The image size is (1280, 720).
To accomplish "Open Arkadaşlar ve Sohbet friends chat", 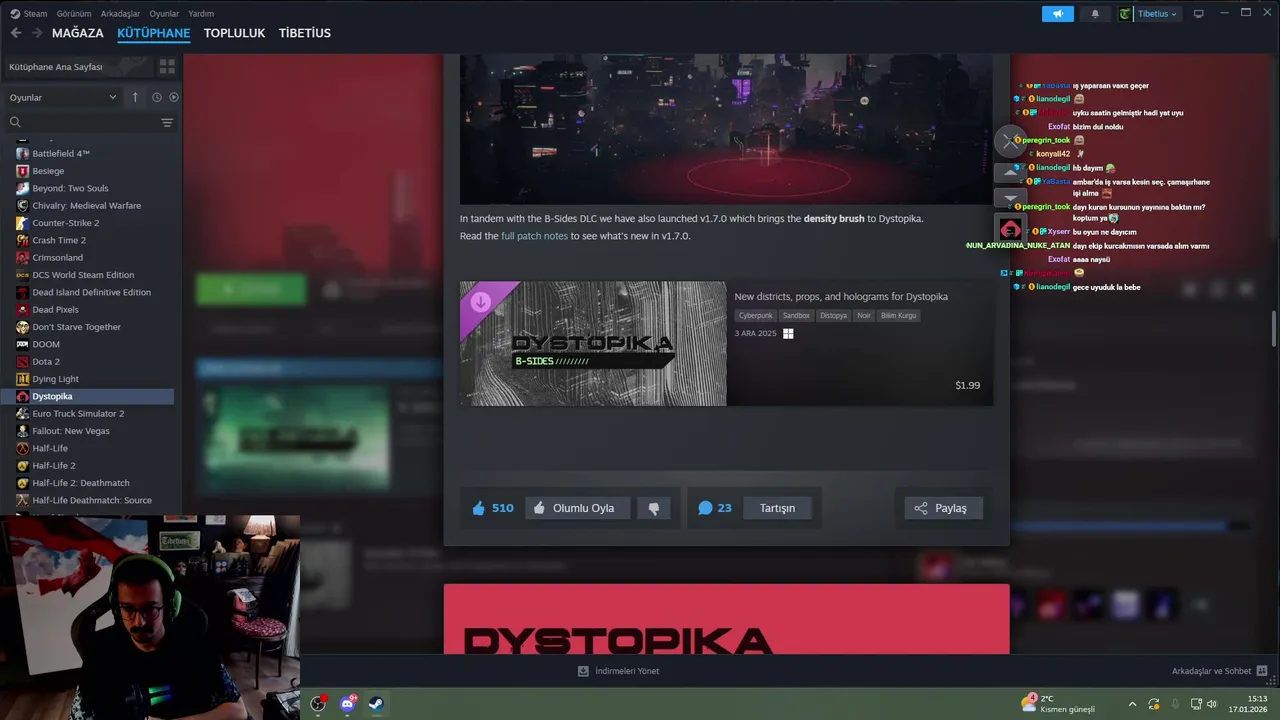I will tap(1220, 671).
